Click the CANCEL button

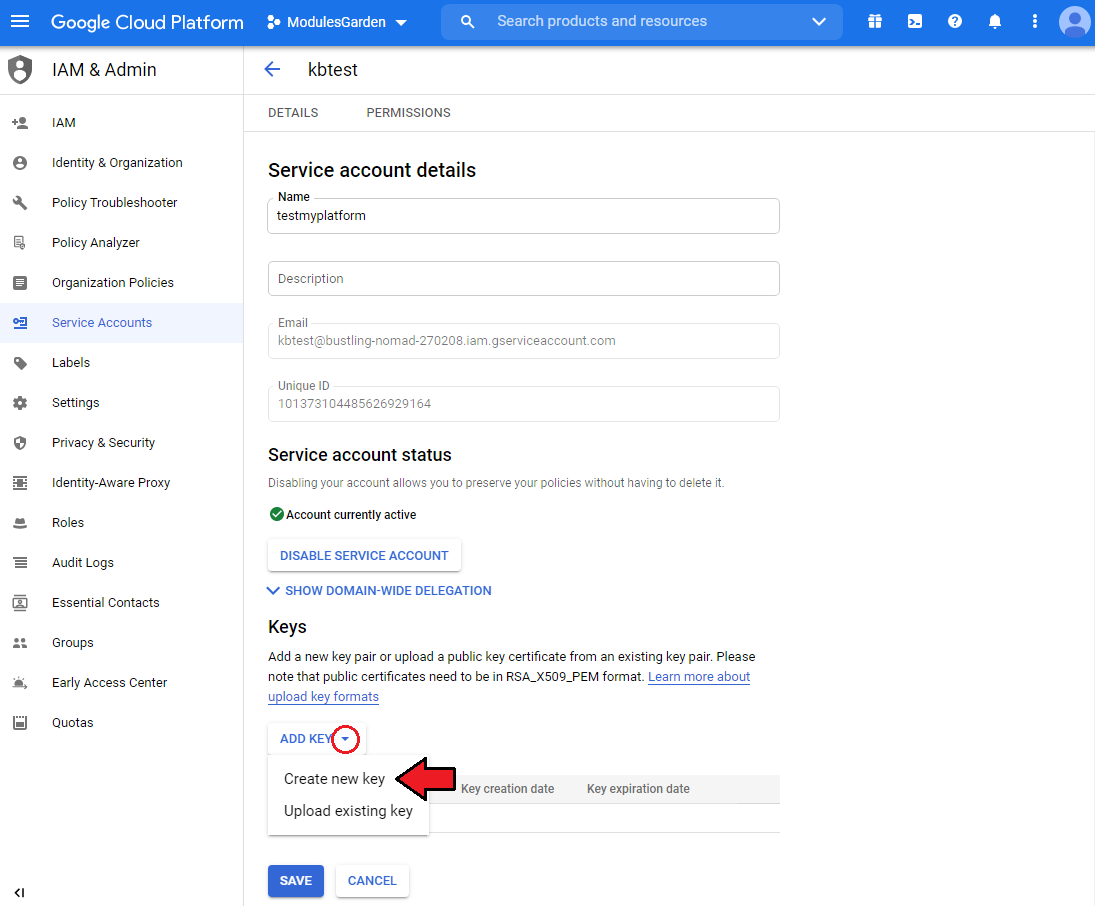(372, 881)
